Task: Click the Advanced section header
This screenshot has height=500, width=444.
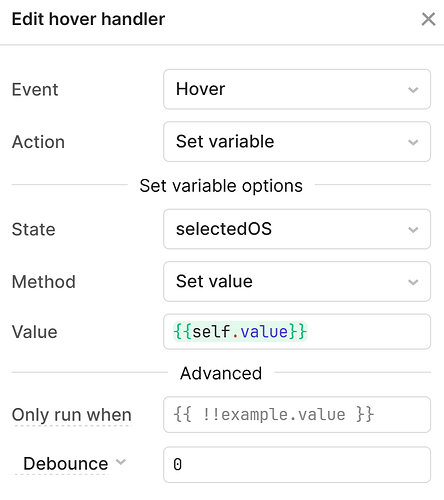Action: click(x=221, y=373)
